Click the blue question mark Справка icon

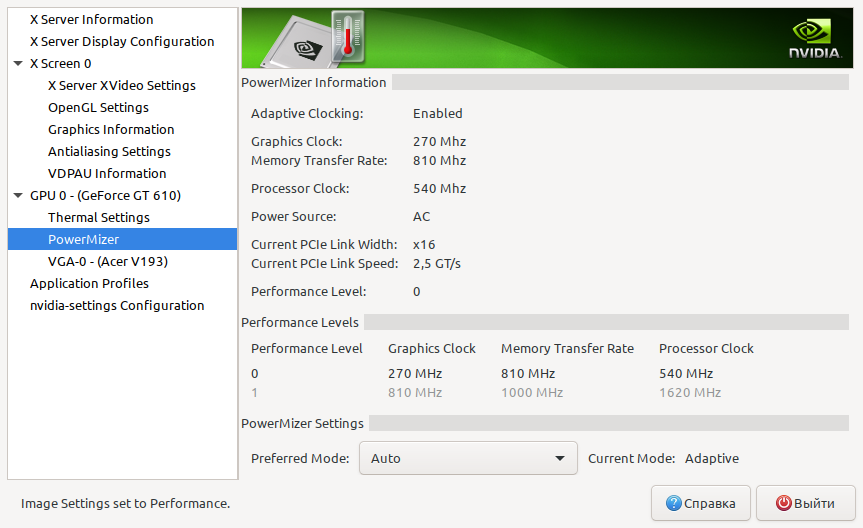[673, 503]
